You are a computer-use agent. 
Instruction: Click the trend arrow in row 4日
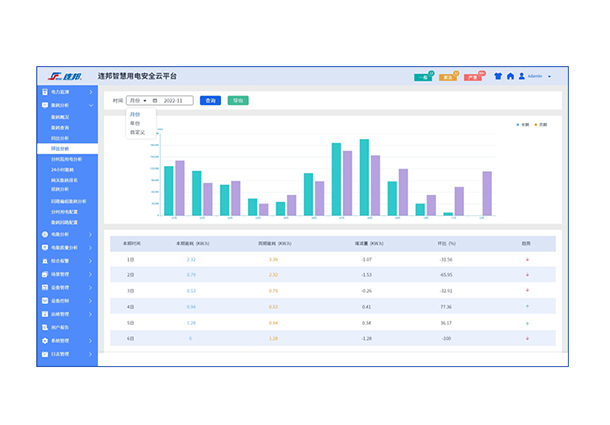(x=526, y=307)
